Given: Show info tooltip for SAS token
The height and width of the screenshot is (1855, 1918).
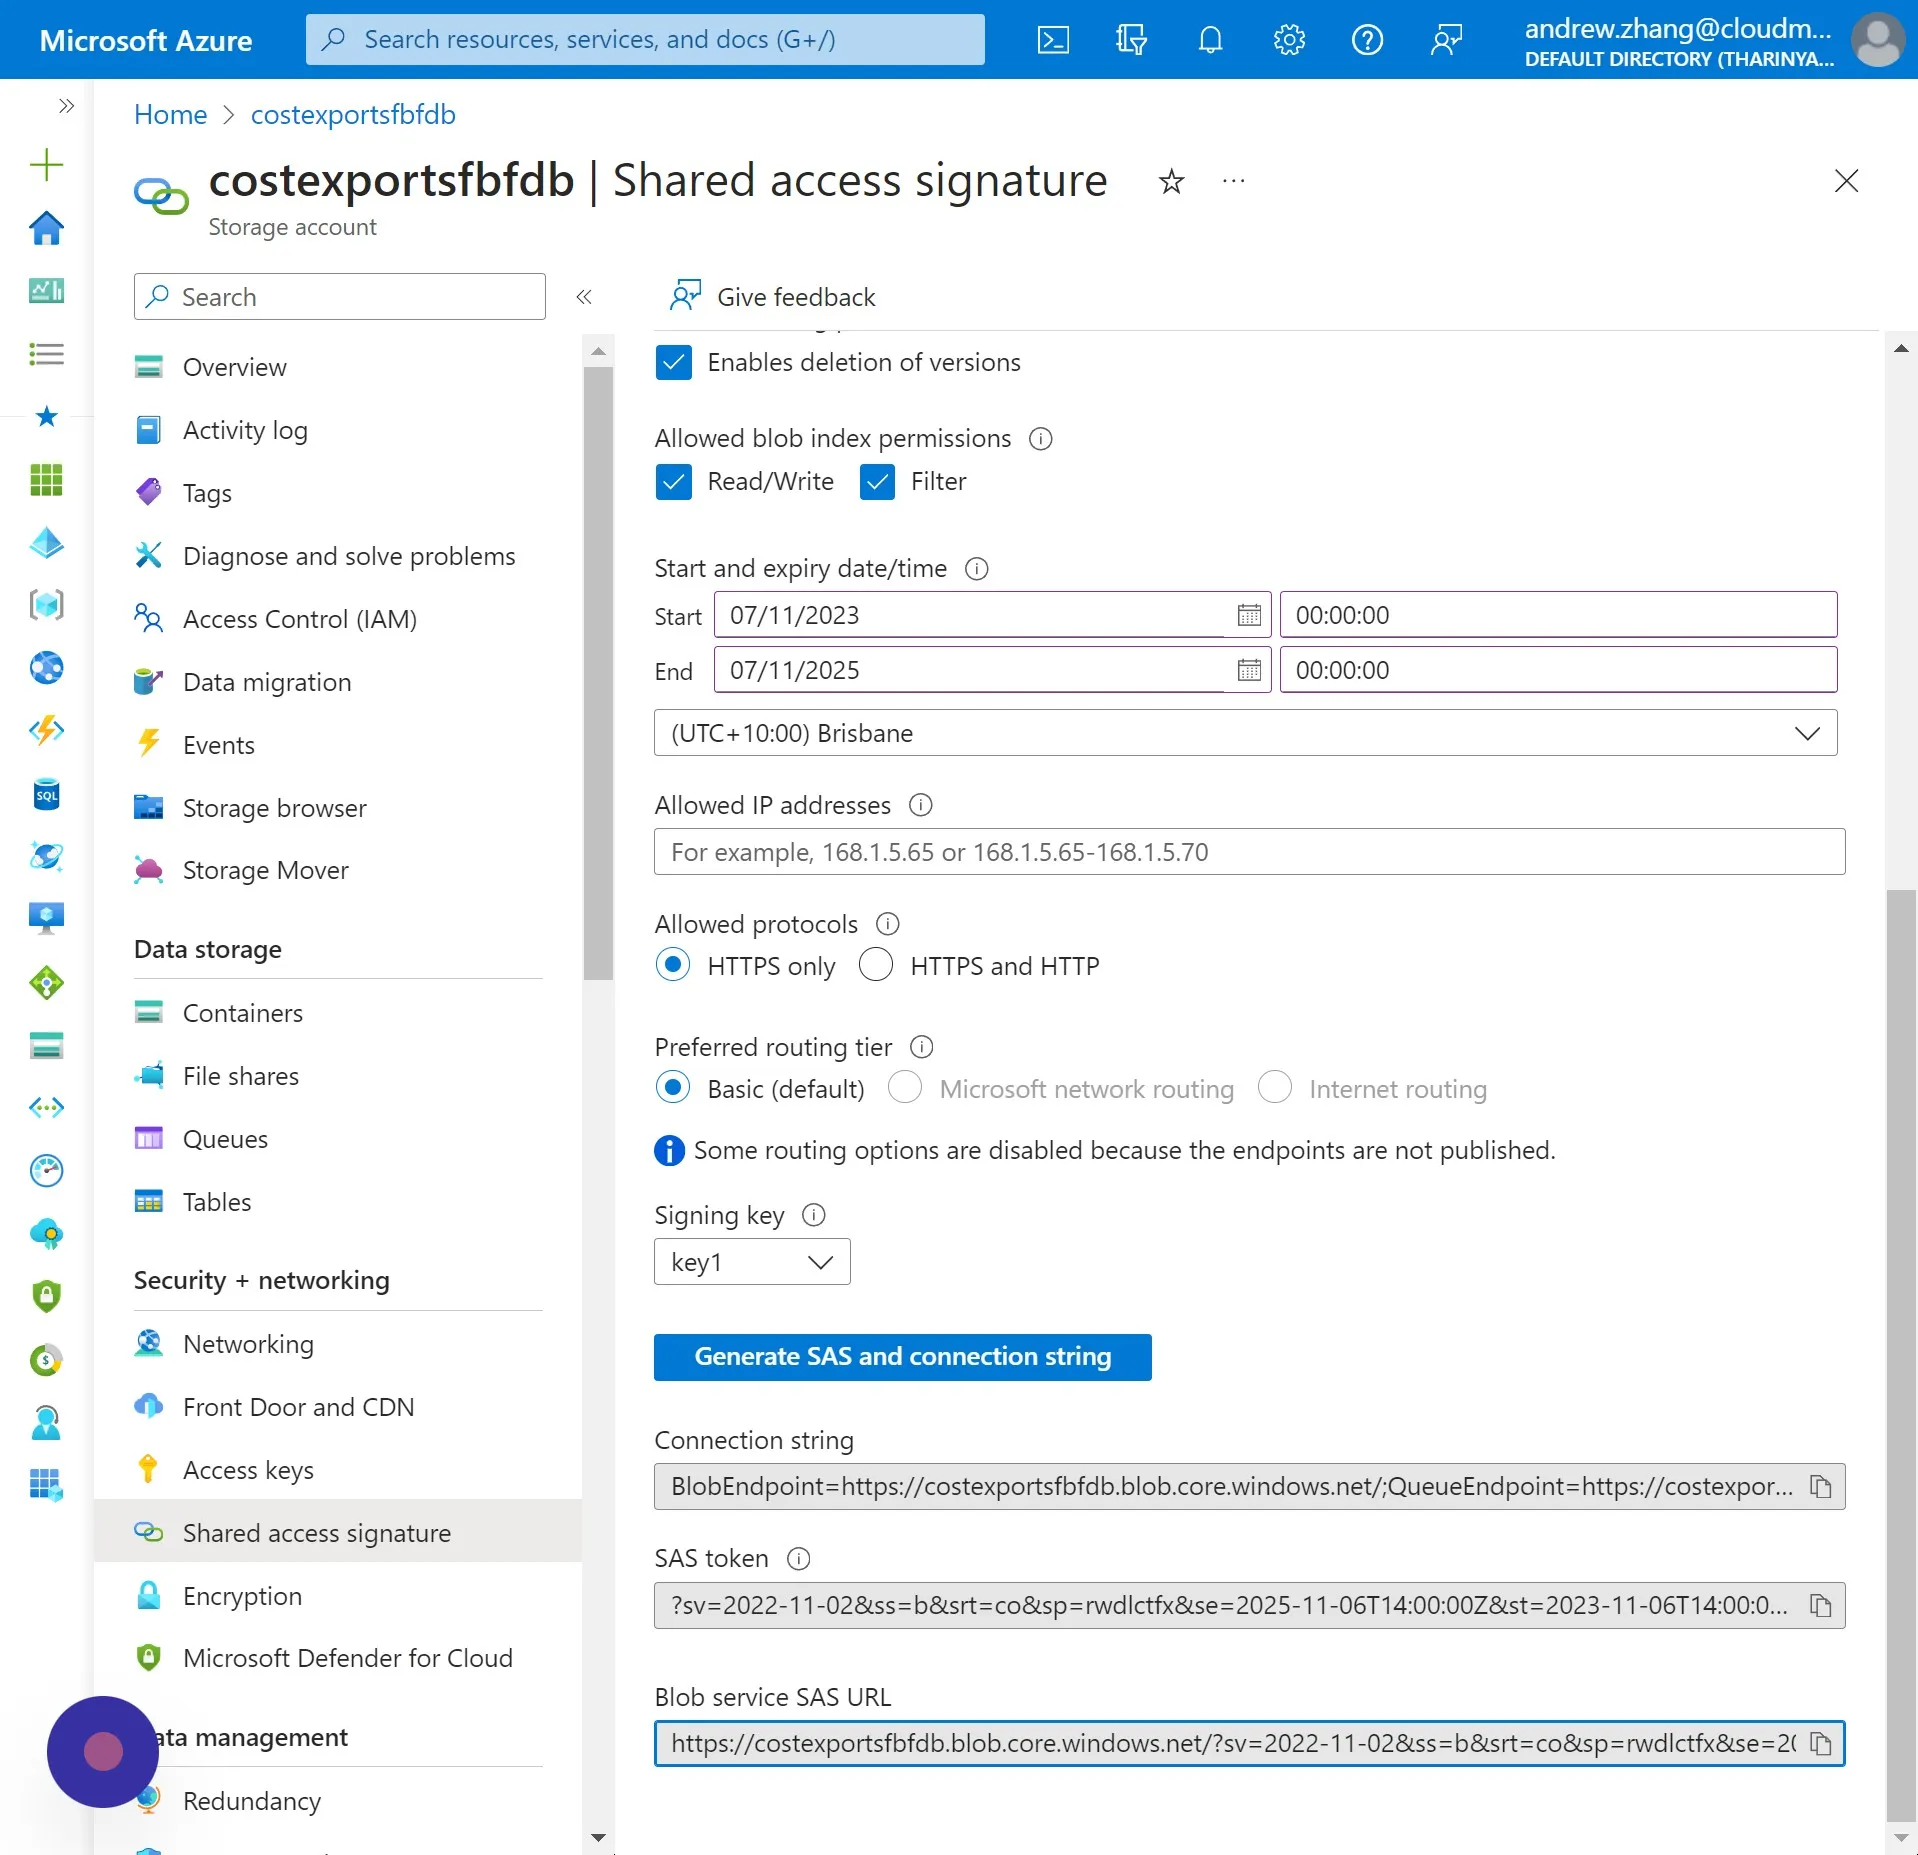Looking at the screenshot, I should tap(798, 1559).
